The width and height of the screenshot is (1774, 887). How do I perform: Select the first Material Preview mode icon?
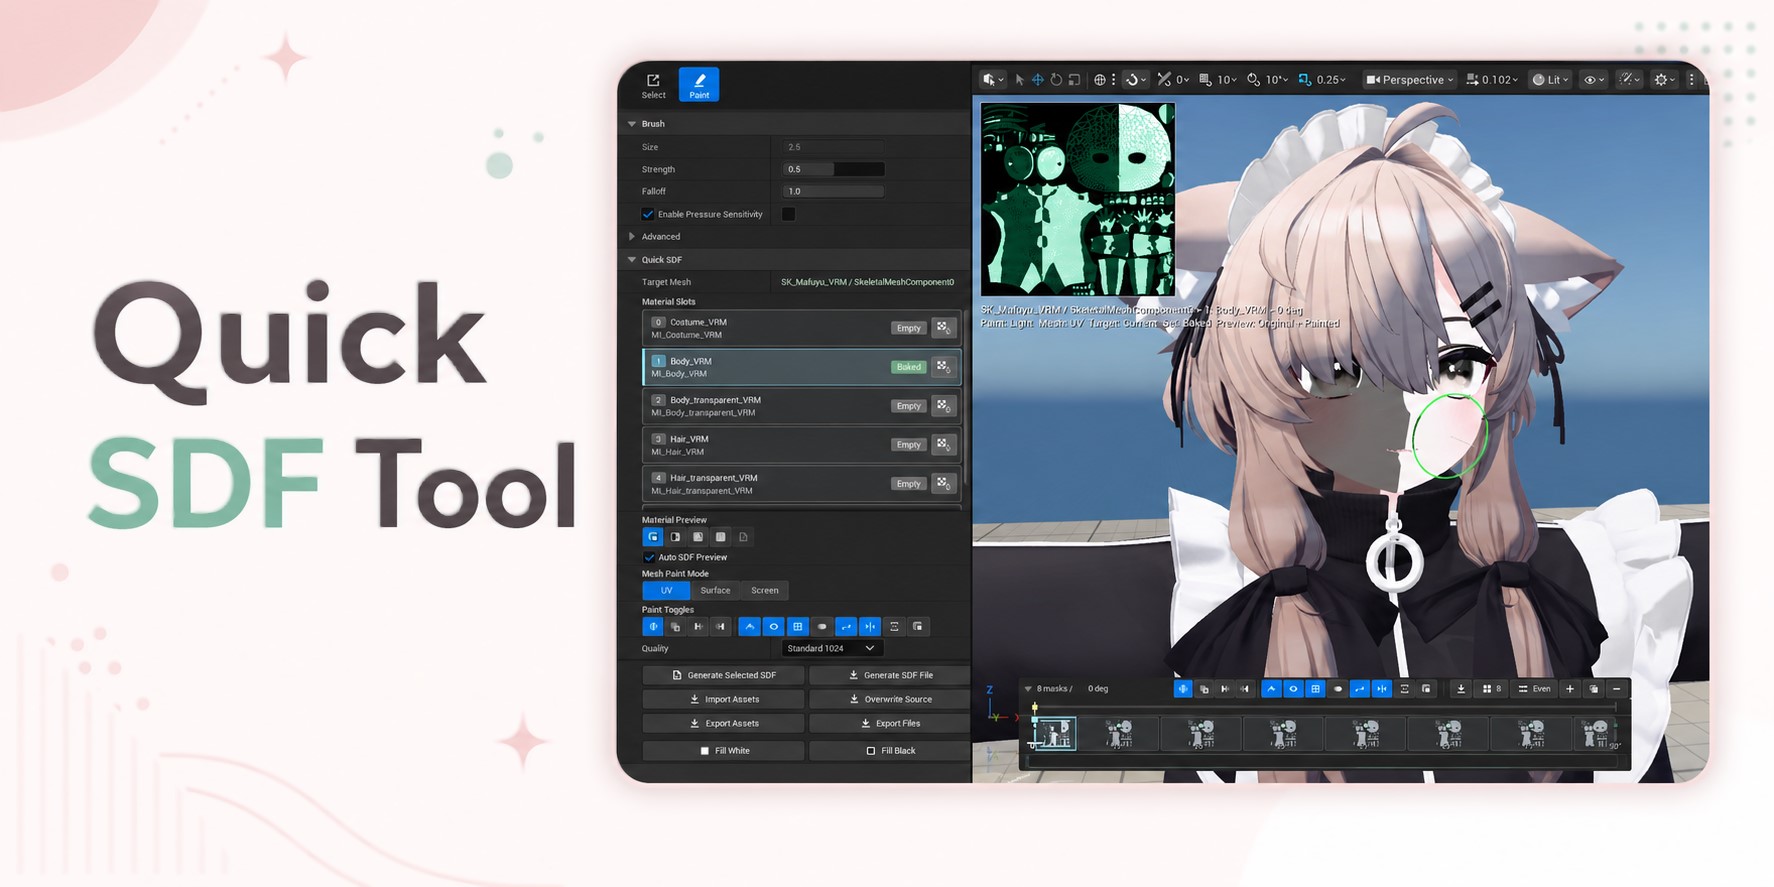(653, 537)
